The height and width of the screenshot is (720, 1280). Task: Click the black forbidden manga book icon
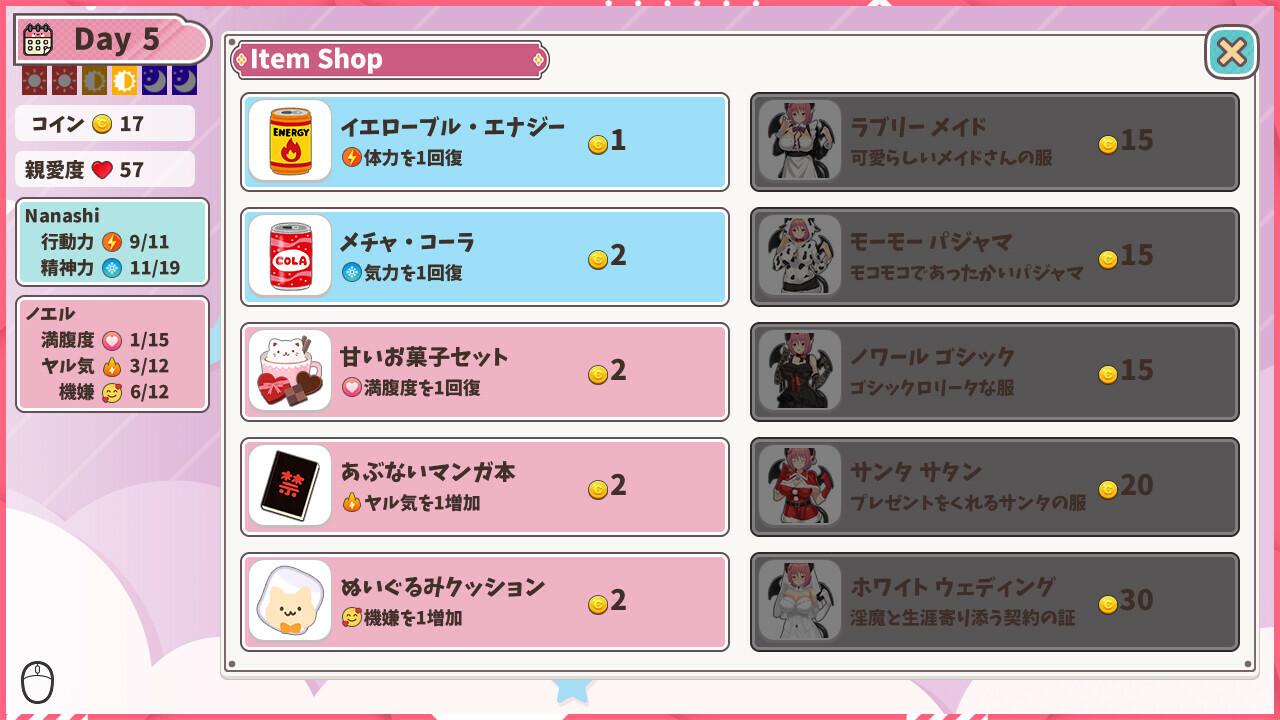[290, 486]
